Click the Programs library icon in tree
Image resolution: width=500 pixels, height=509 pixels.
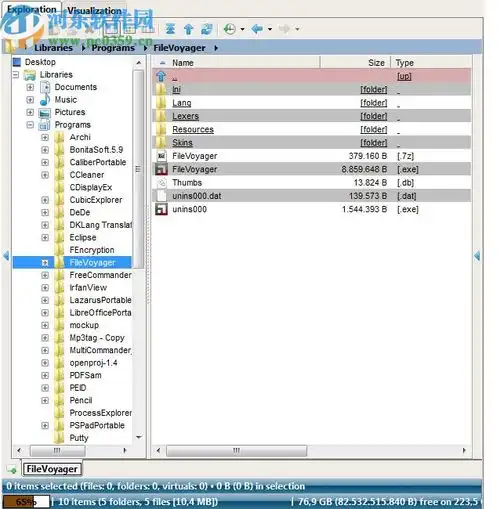[45, 125]
